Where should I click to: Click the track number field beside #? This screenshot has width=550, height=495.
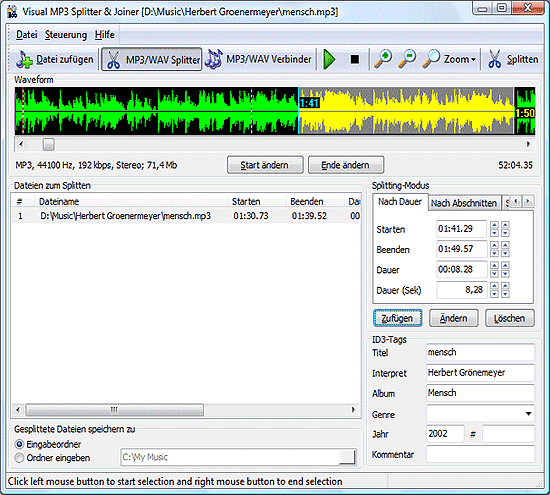point(508,434)
